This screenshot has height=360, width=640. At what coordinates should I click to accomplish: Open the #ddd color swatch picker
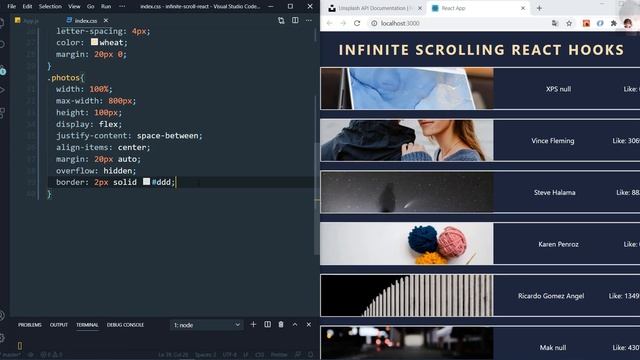pos(147,181)
